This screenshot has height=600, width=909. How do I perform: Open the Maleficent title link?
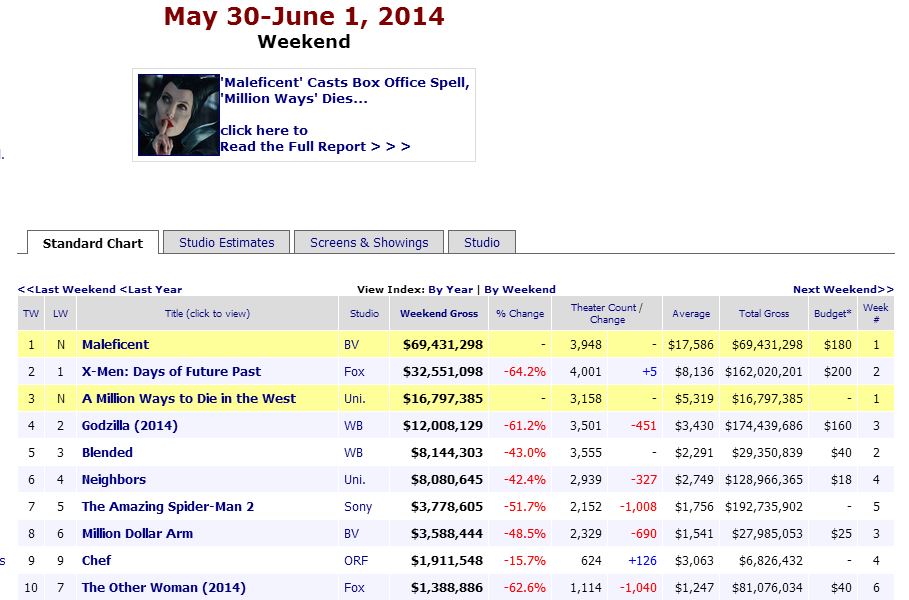(115, 344)
